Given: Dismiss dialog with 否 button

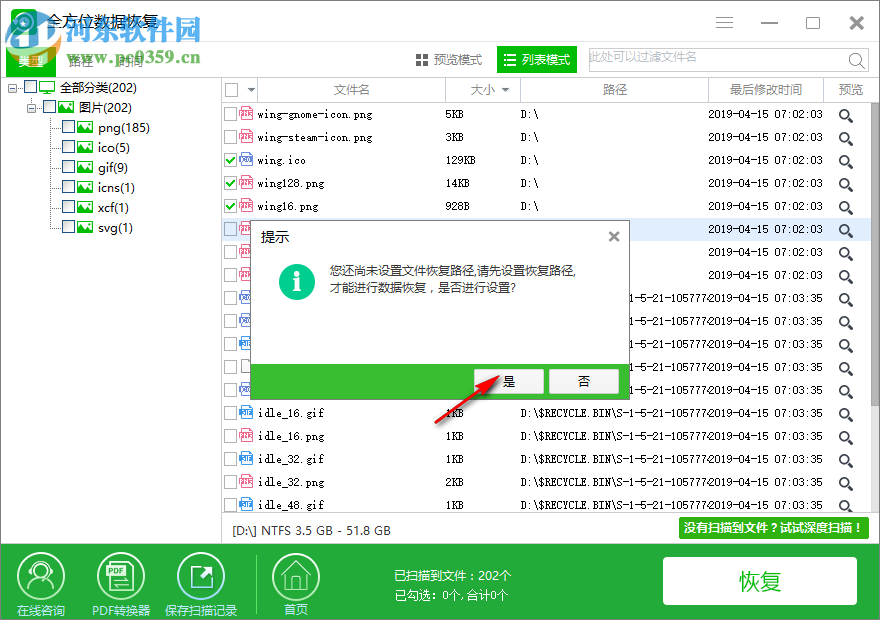Looking at the screenshot, I should (584, 381).
